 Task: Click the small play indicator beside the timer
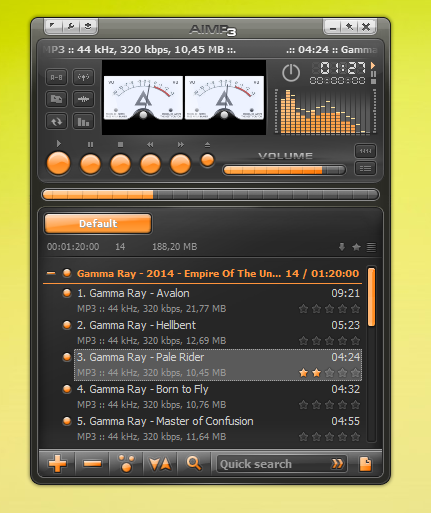(x=373, y=65)
